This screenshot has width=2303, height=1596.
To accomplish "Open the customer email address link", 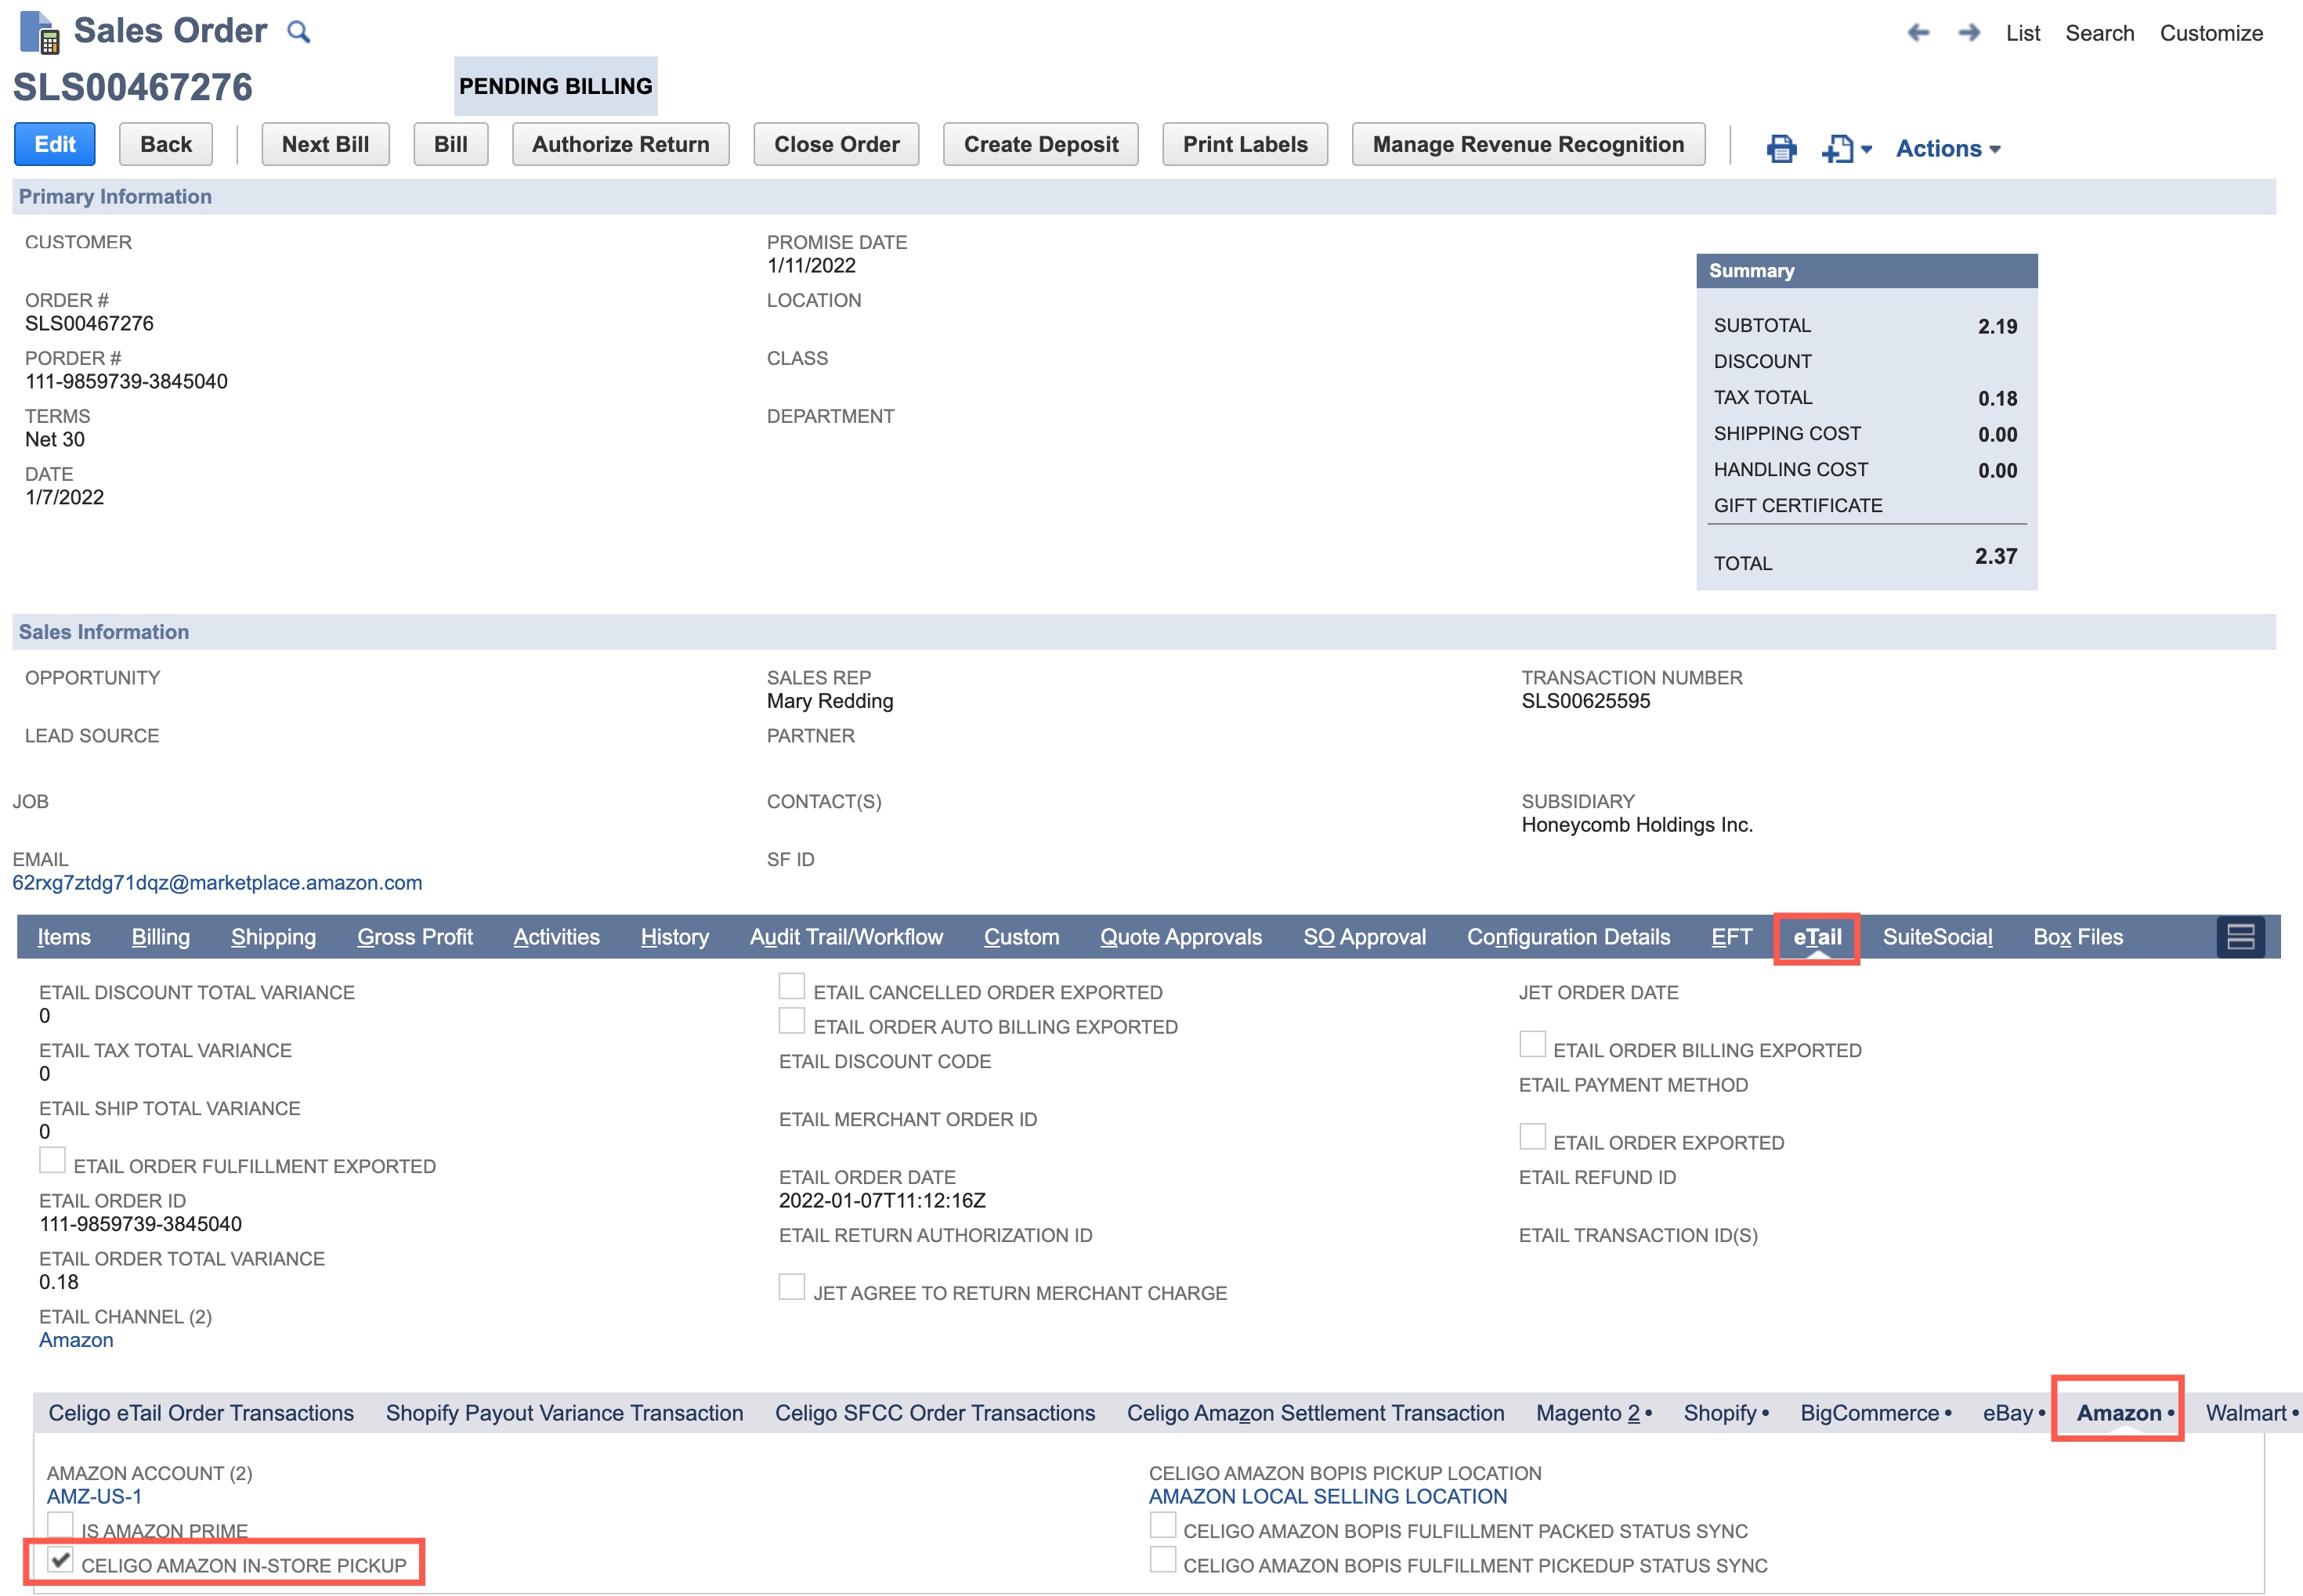I will click(217, 883).
